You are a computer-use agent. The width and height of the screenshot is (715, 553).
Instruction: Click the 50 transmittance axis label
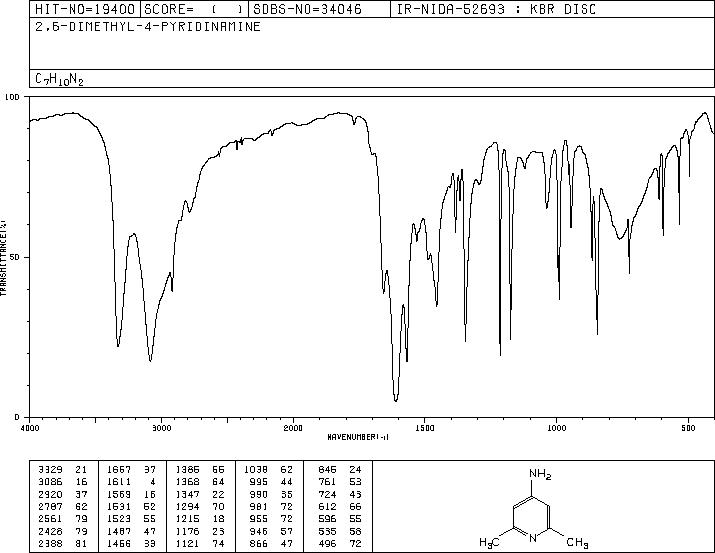(16, 257)
